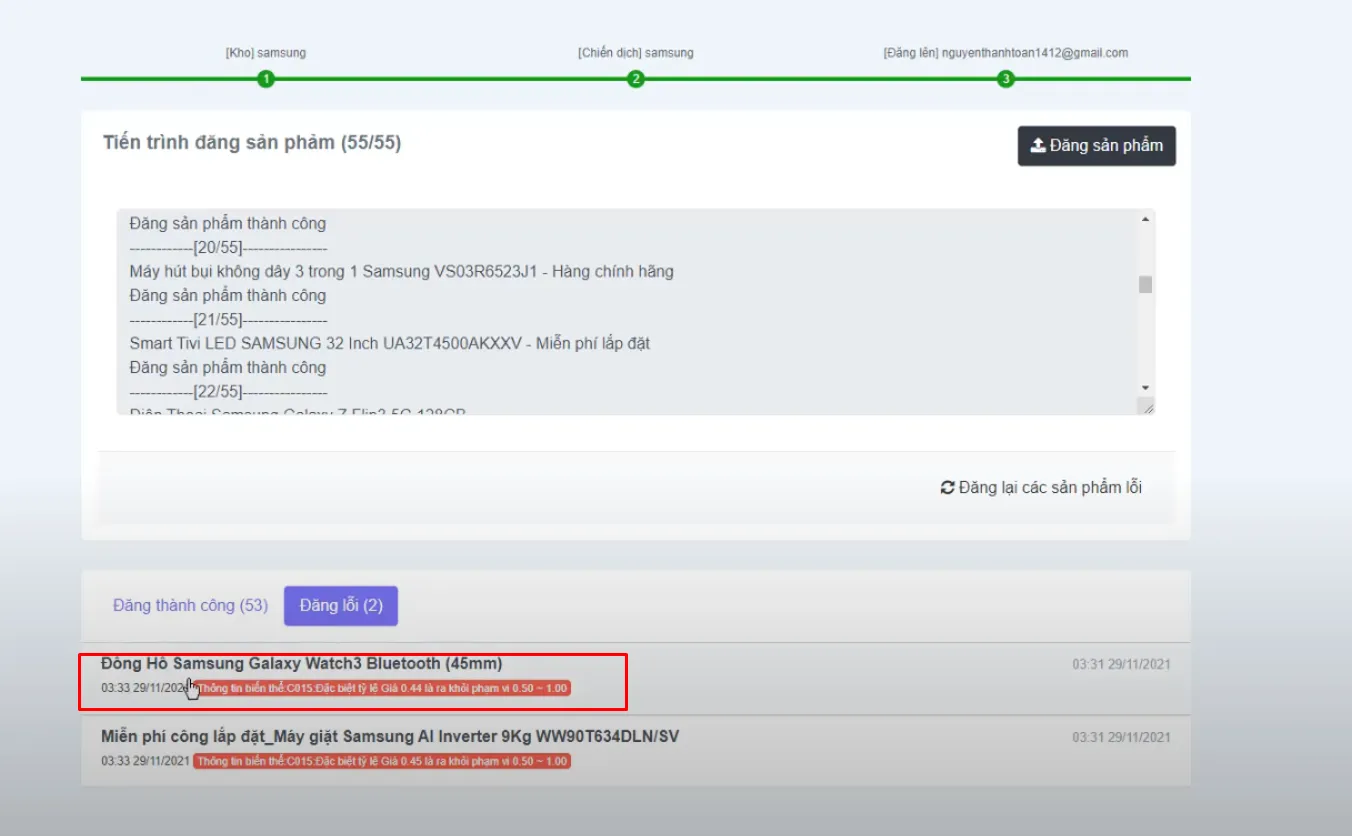Select the "Đăng lỗi (2)" tab
This screenshot has width=1352, height=836.
(341, 606)
